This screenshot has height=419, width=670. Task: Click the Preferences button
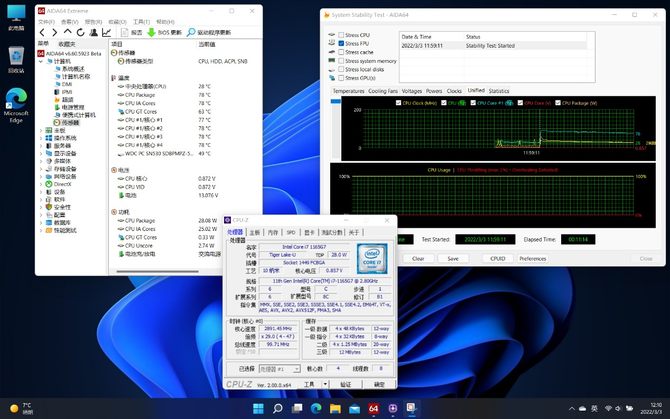point(532,258)
